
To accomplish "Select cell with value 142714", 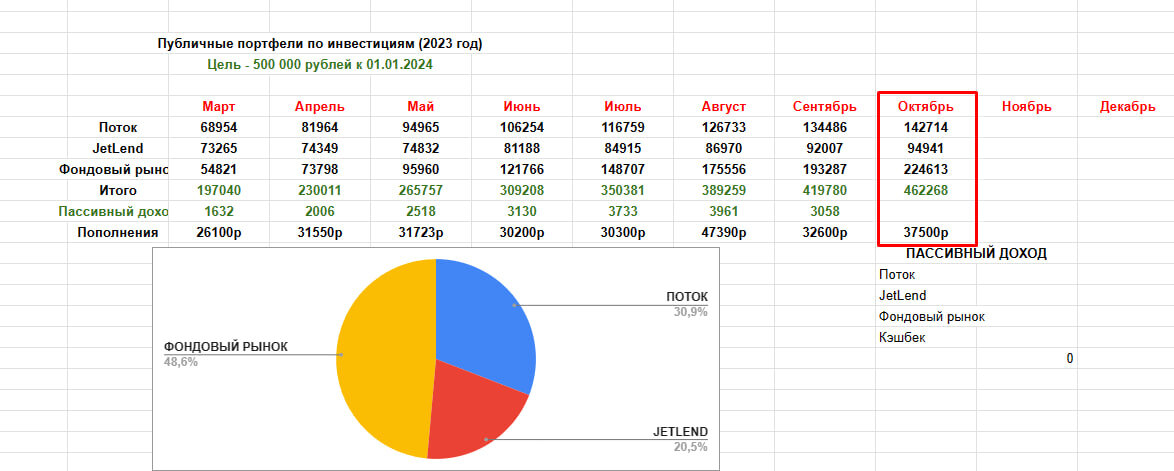I will (925, 127).
